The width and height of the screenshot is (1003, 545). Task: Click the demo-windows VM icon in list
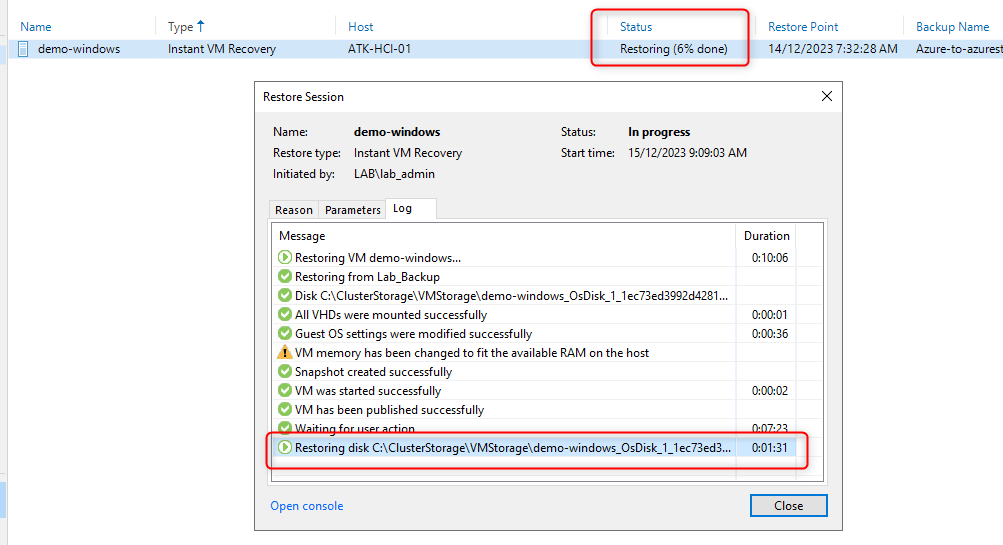pos(23,49)
